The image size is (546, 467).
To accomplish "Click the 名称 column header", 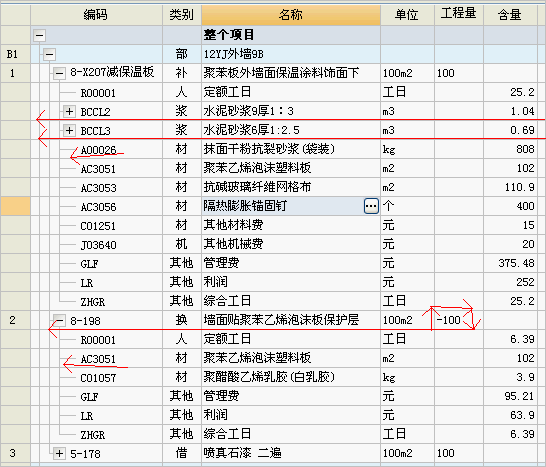I will click(291, 15).
